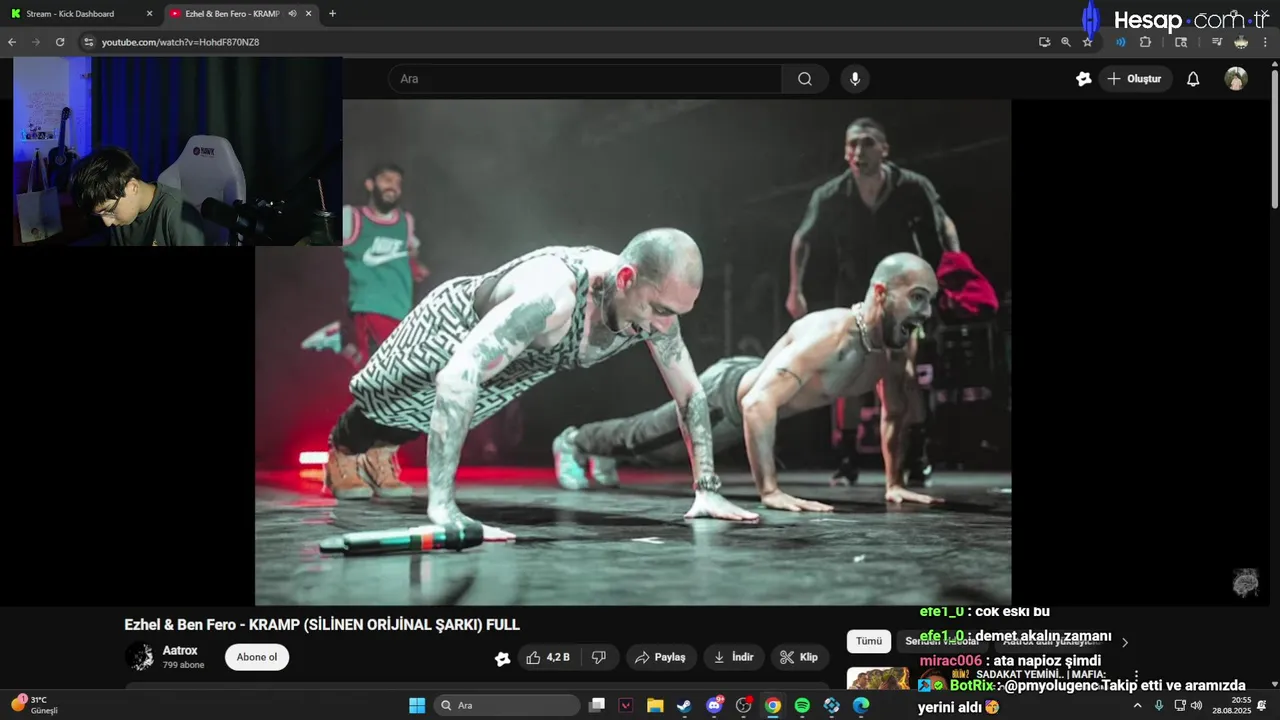Screen dimensions: 1280x720
Task: Open the Aatrox channel avatar
Action: [x=139, y=657]
